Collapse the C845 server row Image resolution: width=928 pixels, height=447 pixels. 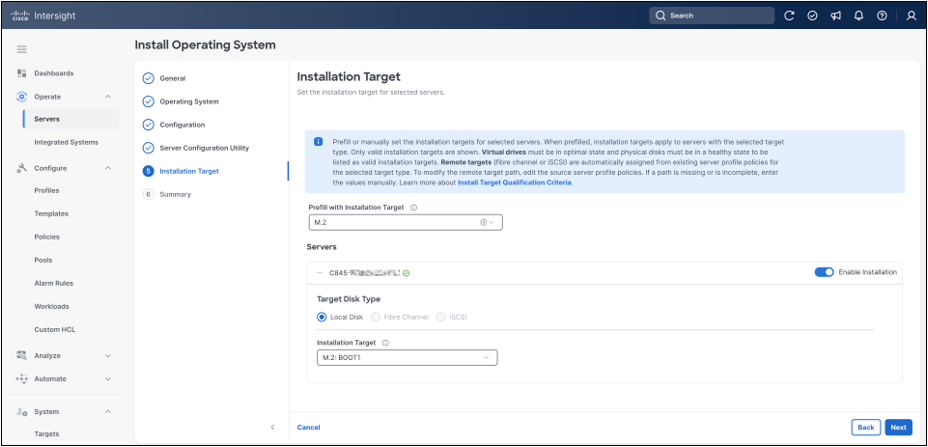point(320,273)
